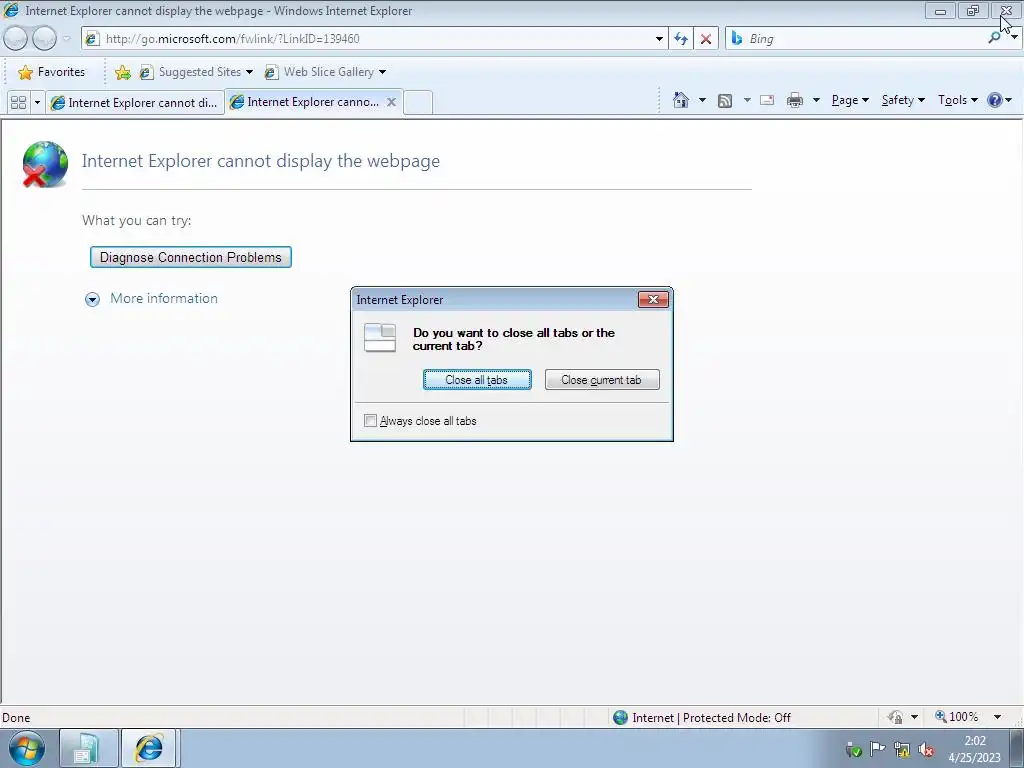Click the Restore Down window button

[973, 11]
